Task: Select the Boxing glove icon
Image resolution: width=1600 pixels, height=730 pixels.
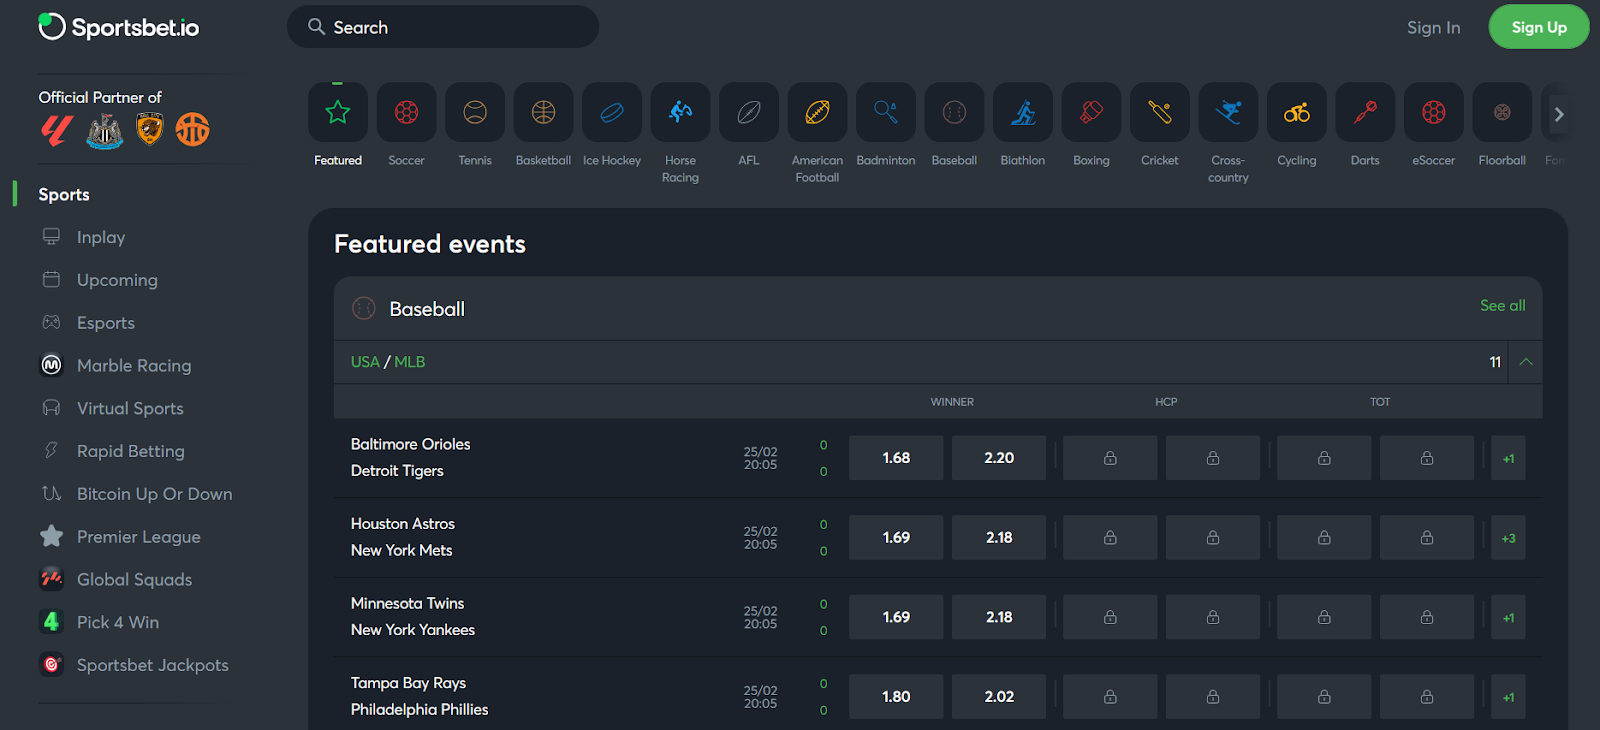Action: (1091, 112)
